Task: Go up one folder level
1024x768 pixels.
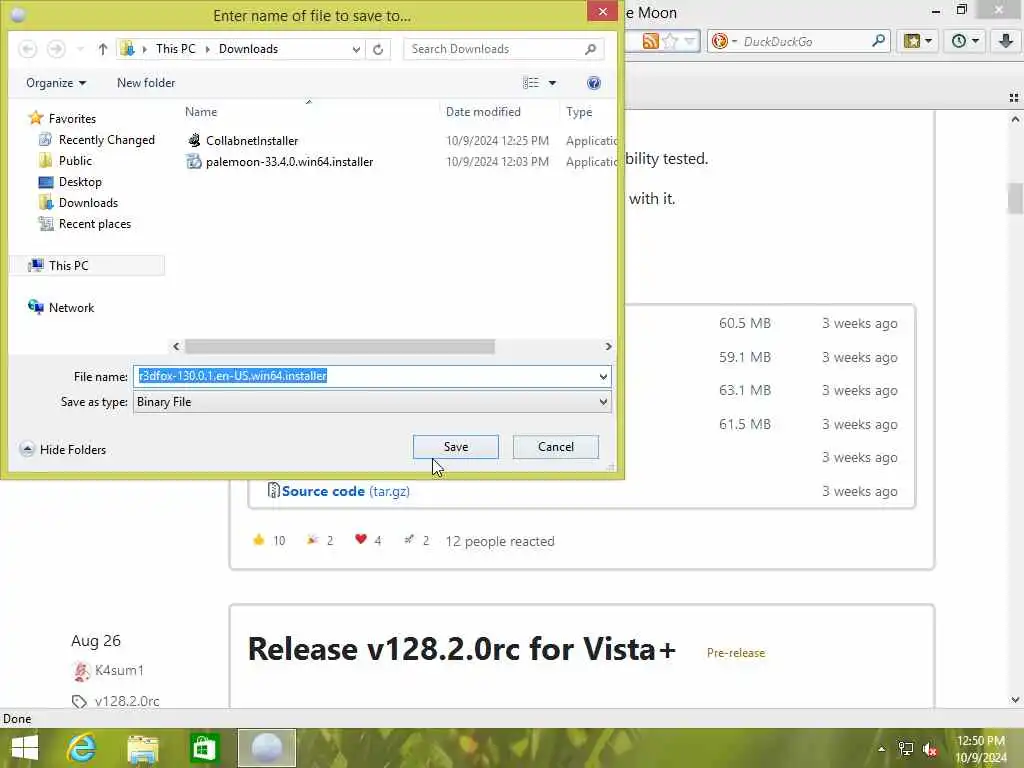Action: (x=103, y=49)
